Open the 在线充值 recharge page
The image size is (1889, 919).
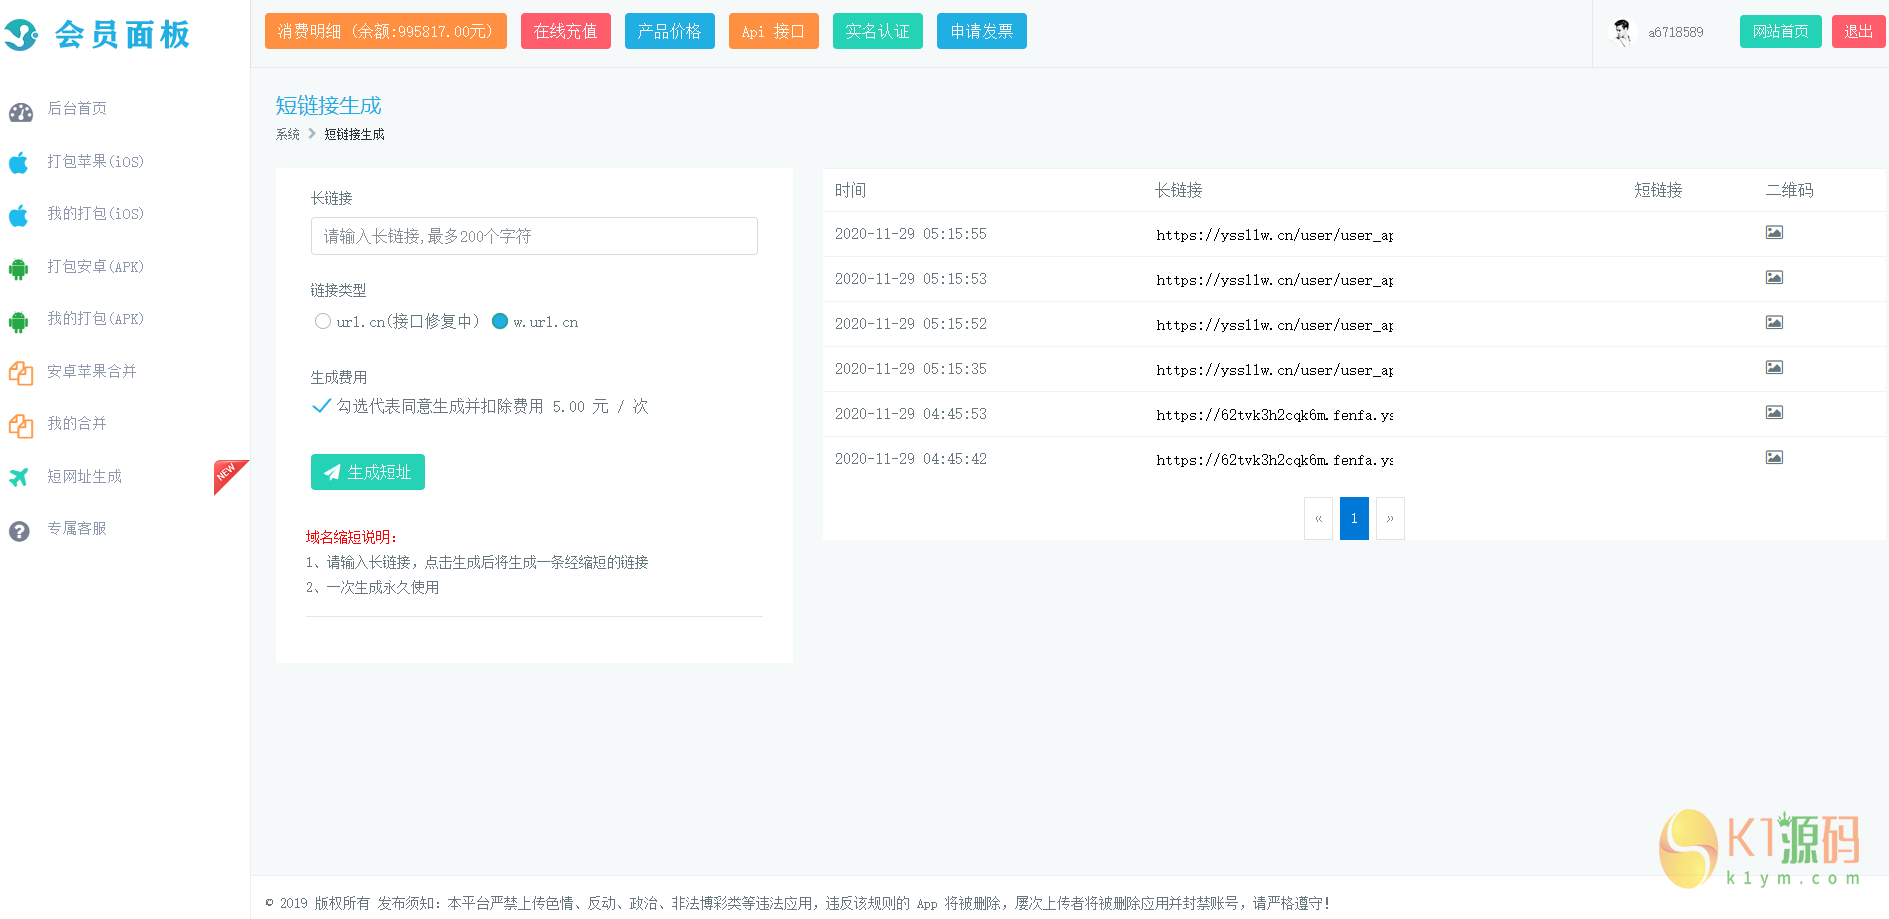coord(565,32)
